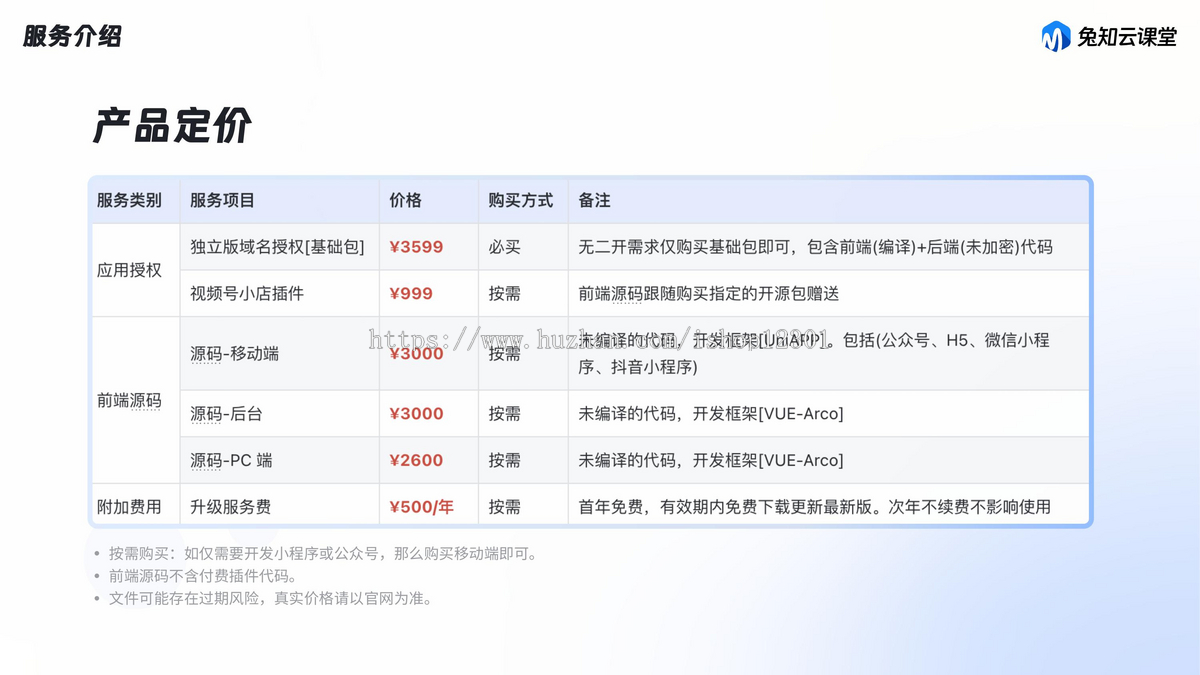Click the footnote starting 文件可能存在过期风险

(270, 599)
